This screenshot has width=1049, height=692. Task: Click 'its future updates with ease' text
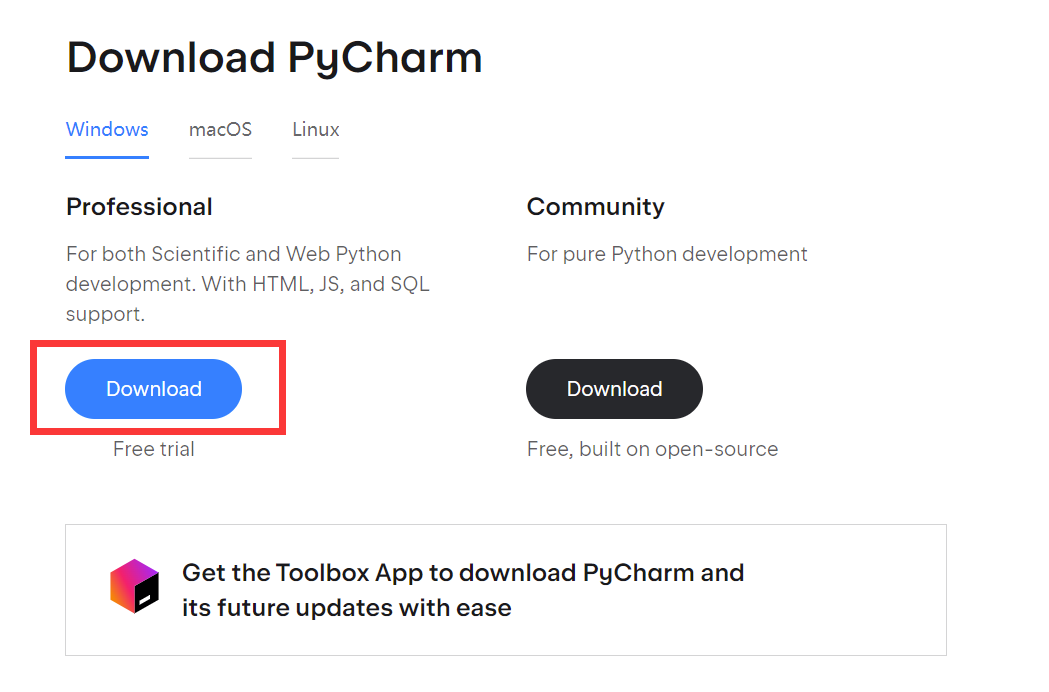346,607
